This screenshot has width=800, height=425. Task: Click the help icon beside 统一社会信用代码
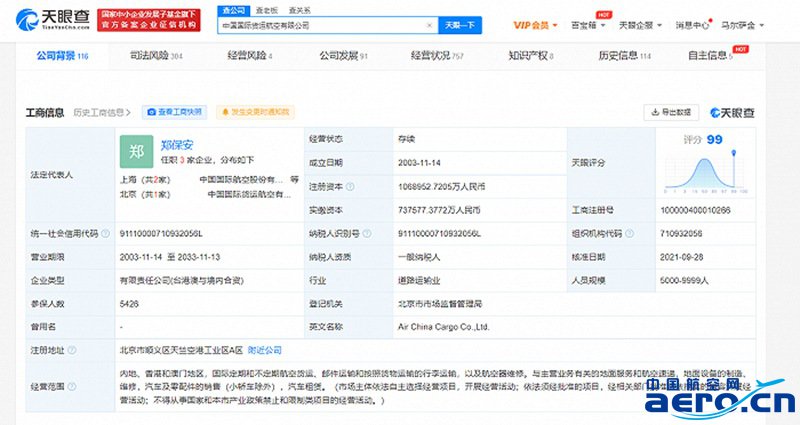pyautogui.click(x=105, y=234)
